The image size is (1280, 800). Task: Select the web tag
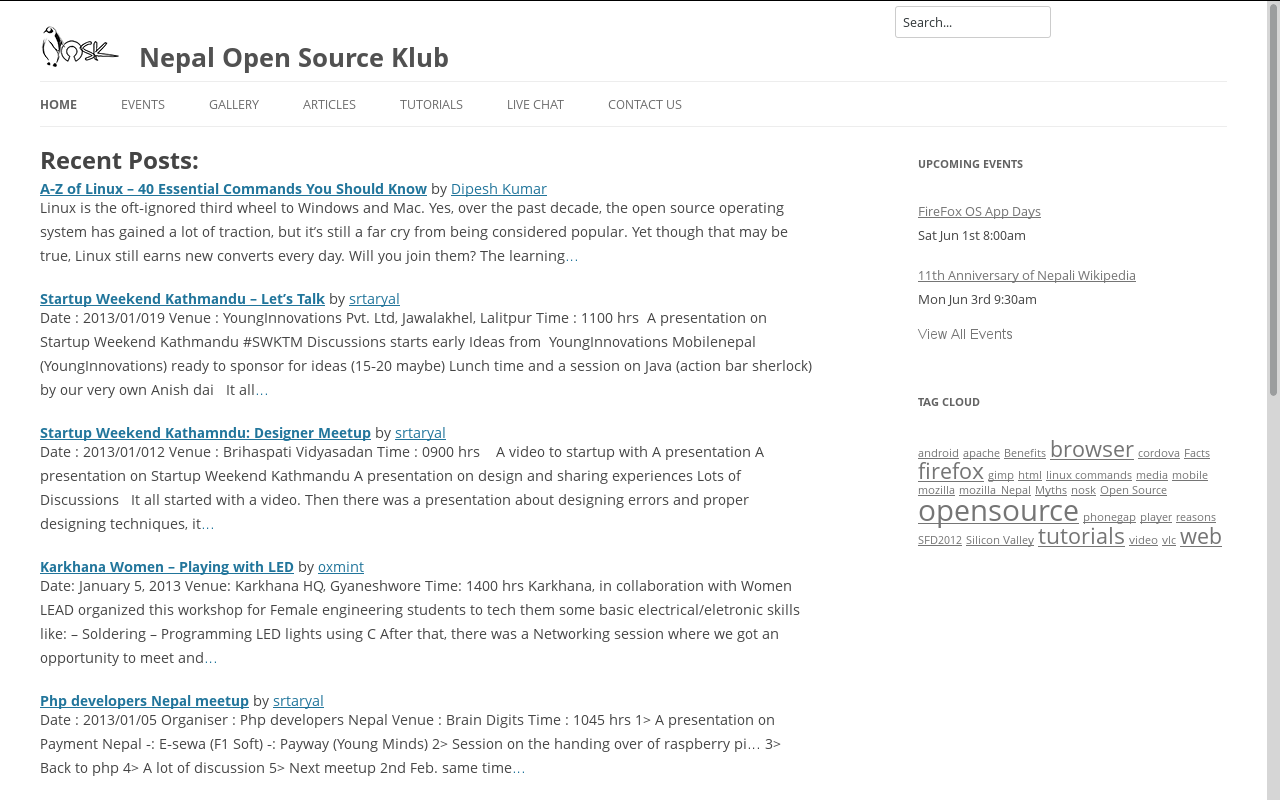(x=1201, y=537)
